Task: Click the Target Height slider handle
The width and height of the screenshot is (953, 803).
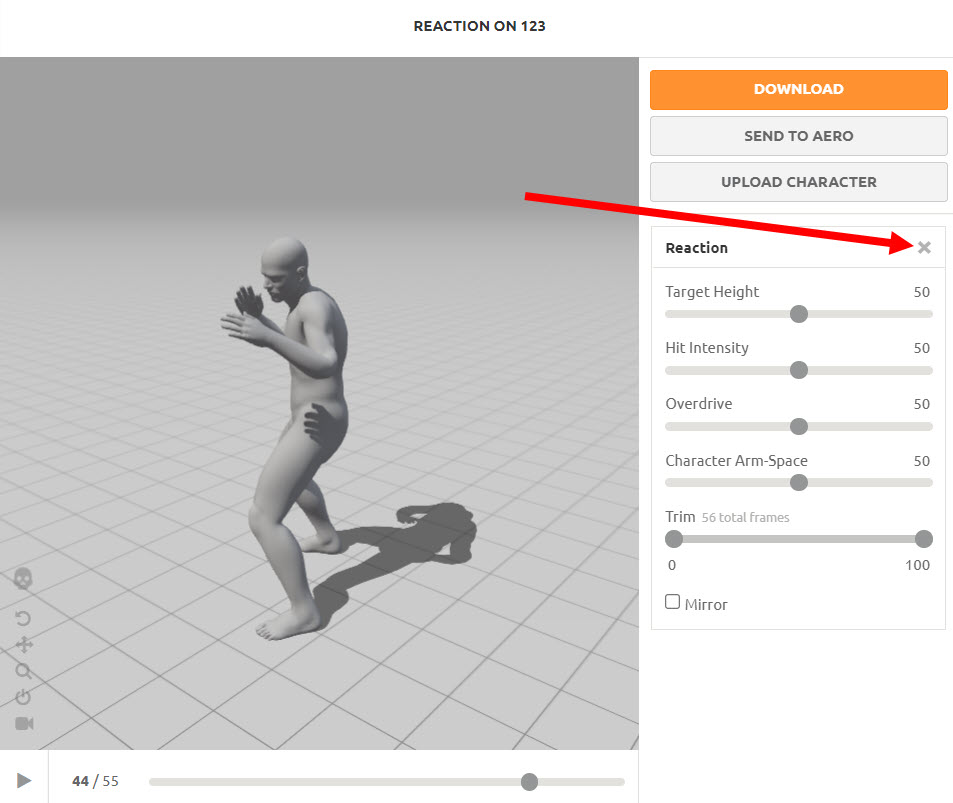Action: (799, 314)
